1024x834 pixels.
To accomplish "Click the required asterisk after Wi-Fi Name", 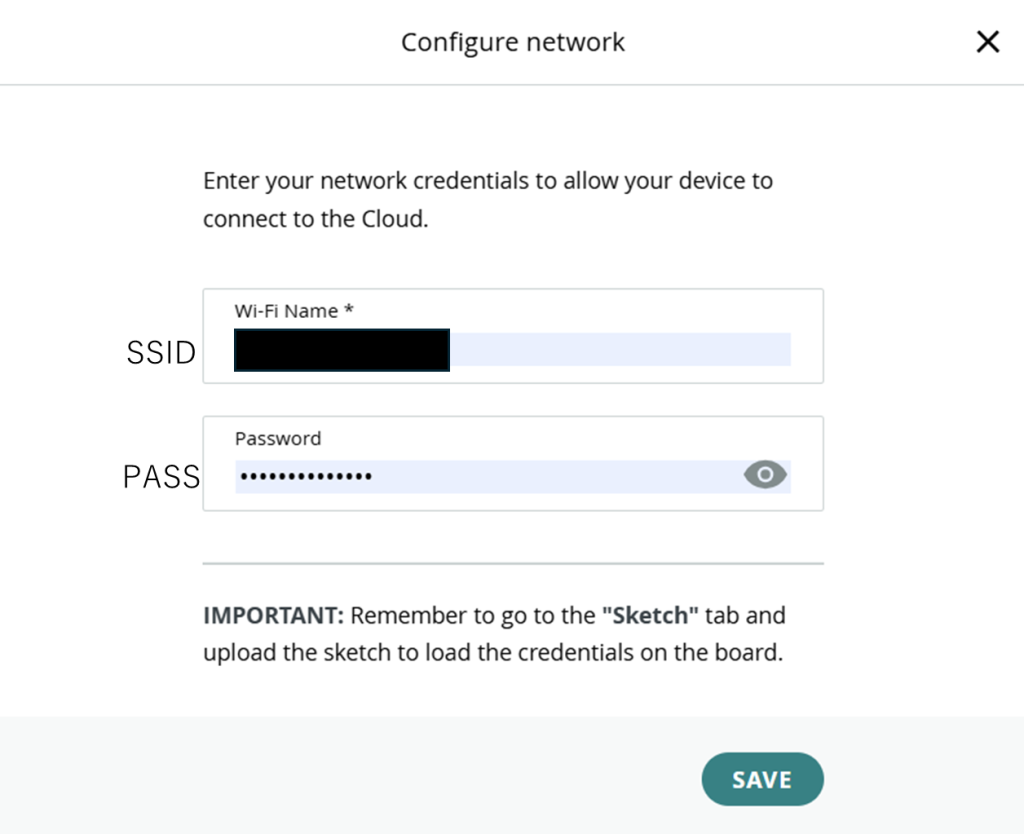I will coord(349,311).
